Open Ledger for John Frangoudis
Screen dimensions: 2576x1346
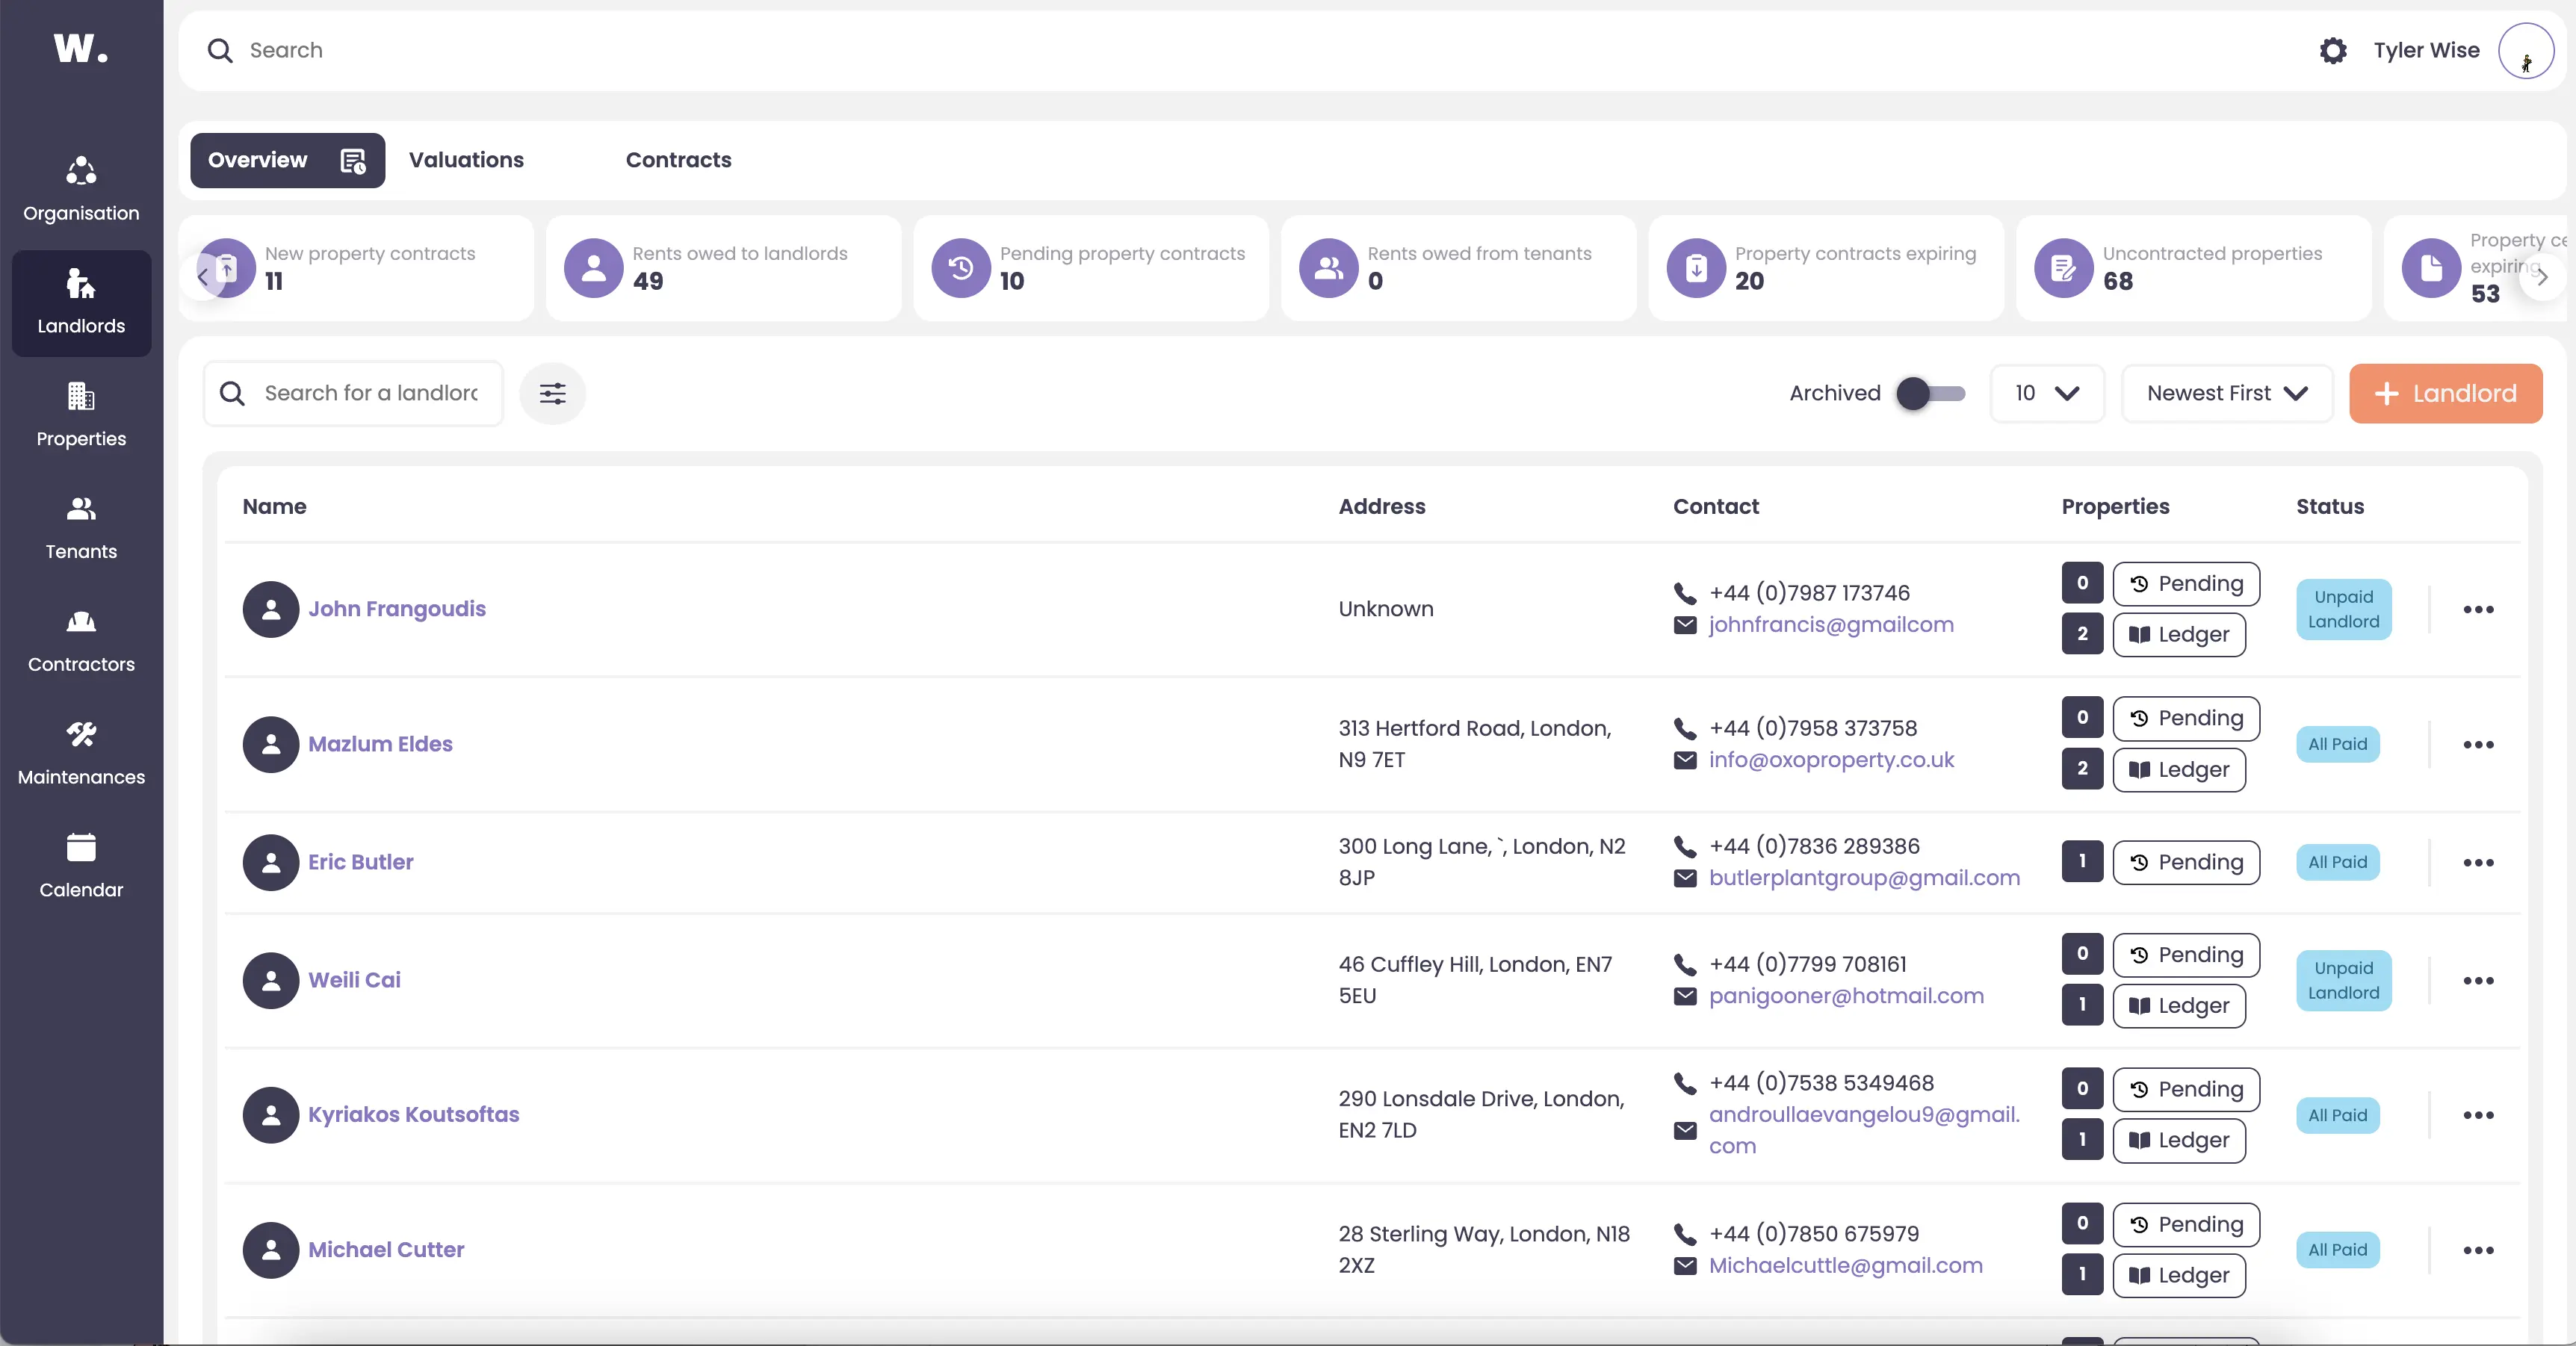2179,634
